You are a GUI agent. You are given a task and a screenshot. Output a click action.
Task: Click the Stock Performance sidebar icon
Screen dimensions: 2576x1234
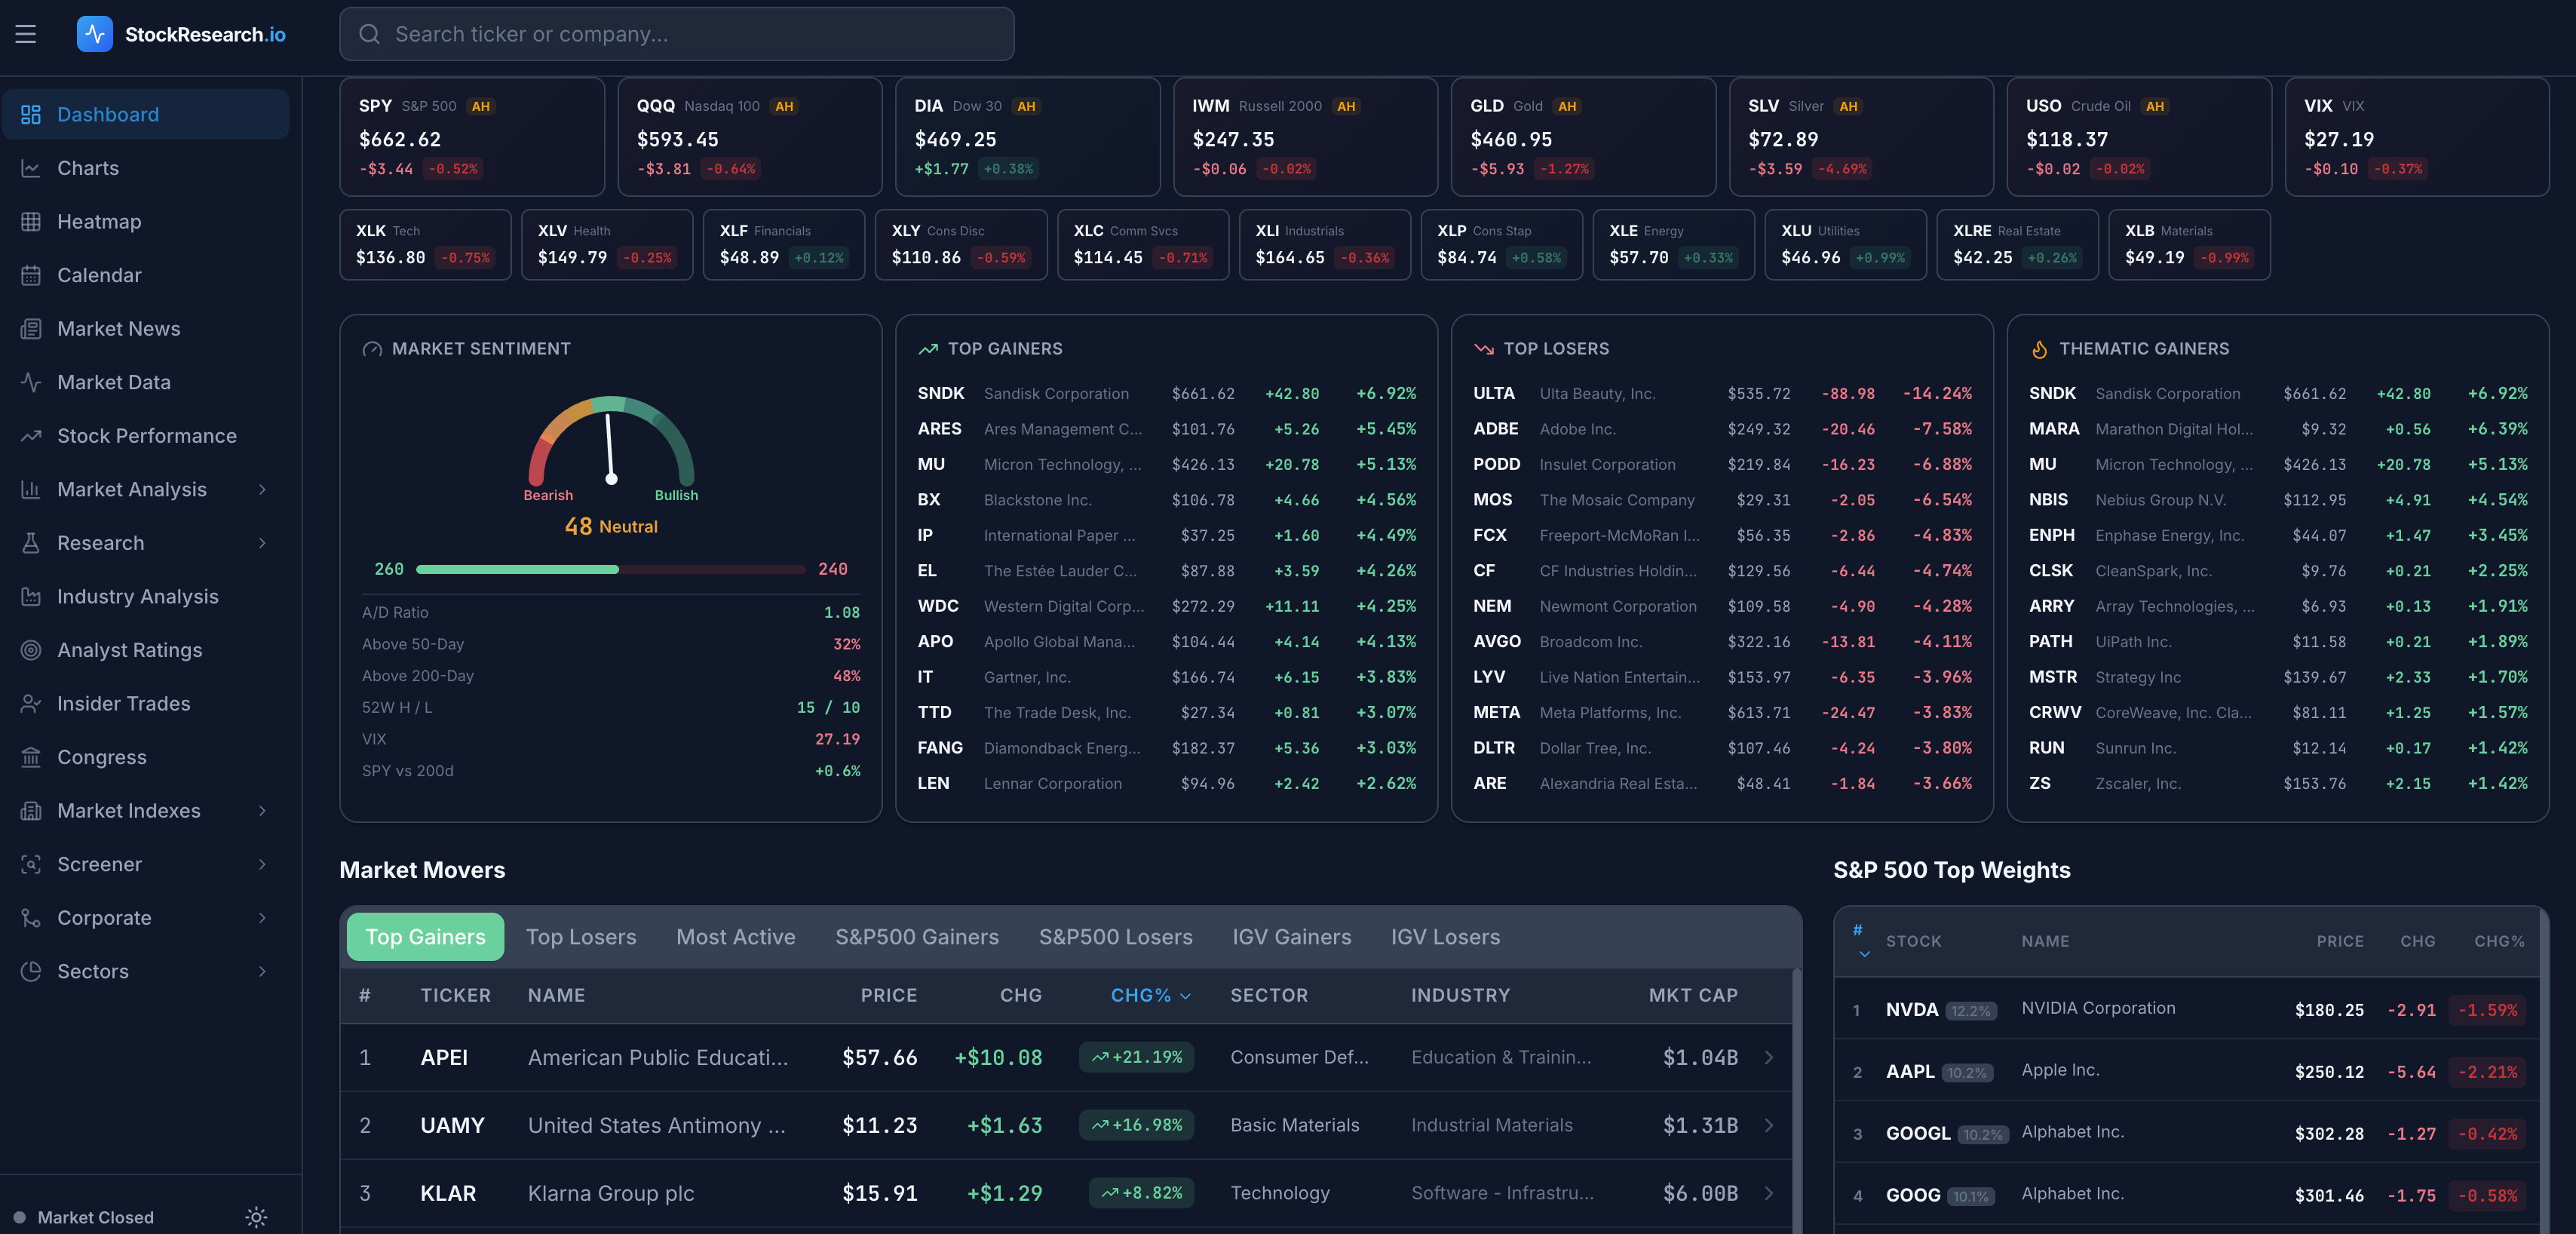pyautogui.click(x=30, y=435)
